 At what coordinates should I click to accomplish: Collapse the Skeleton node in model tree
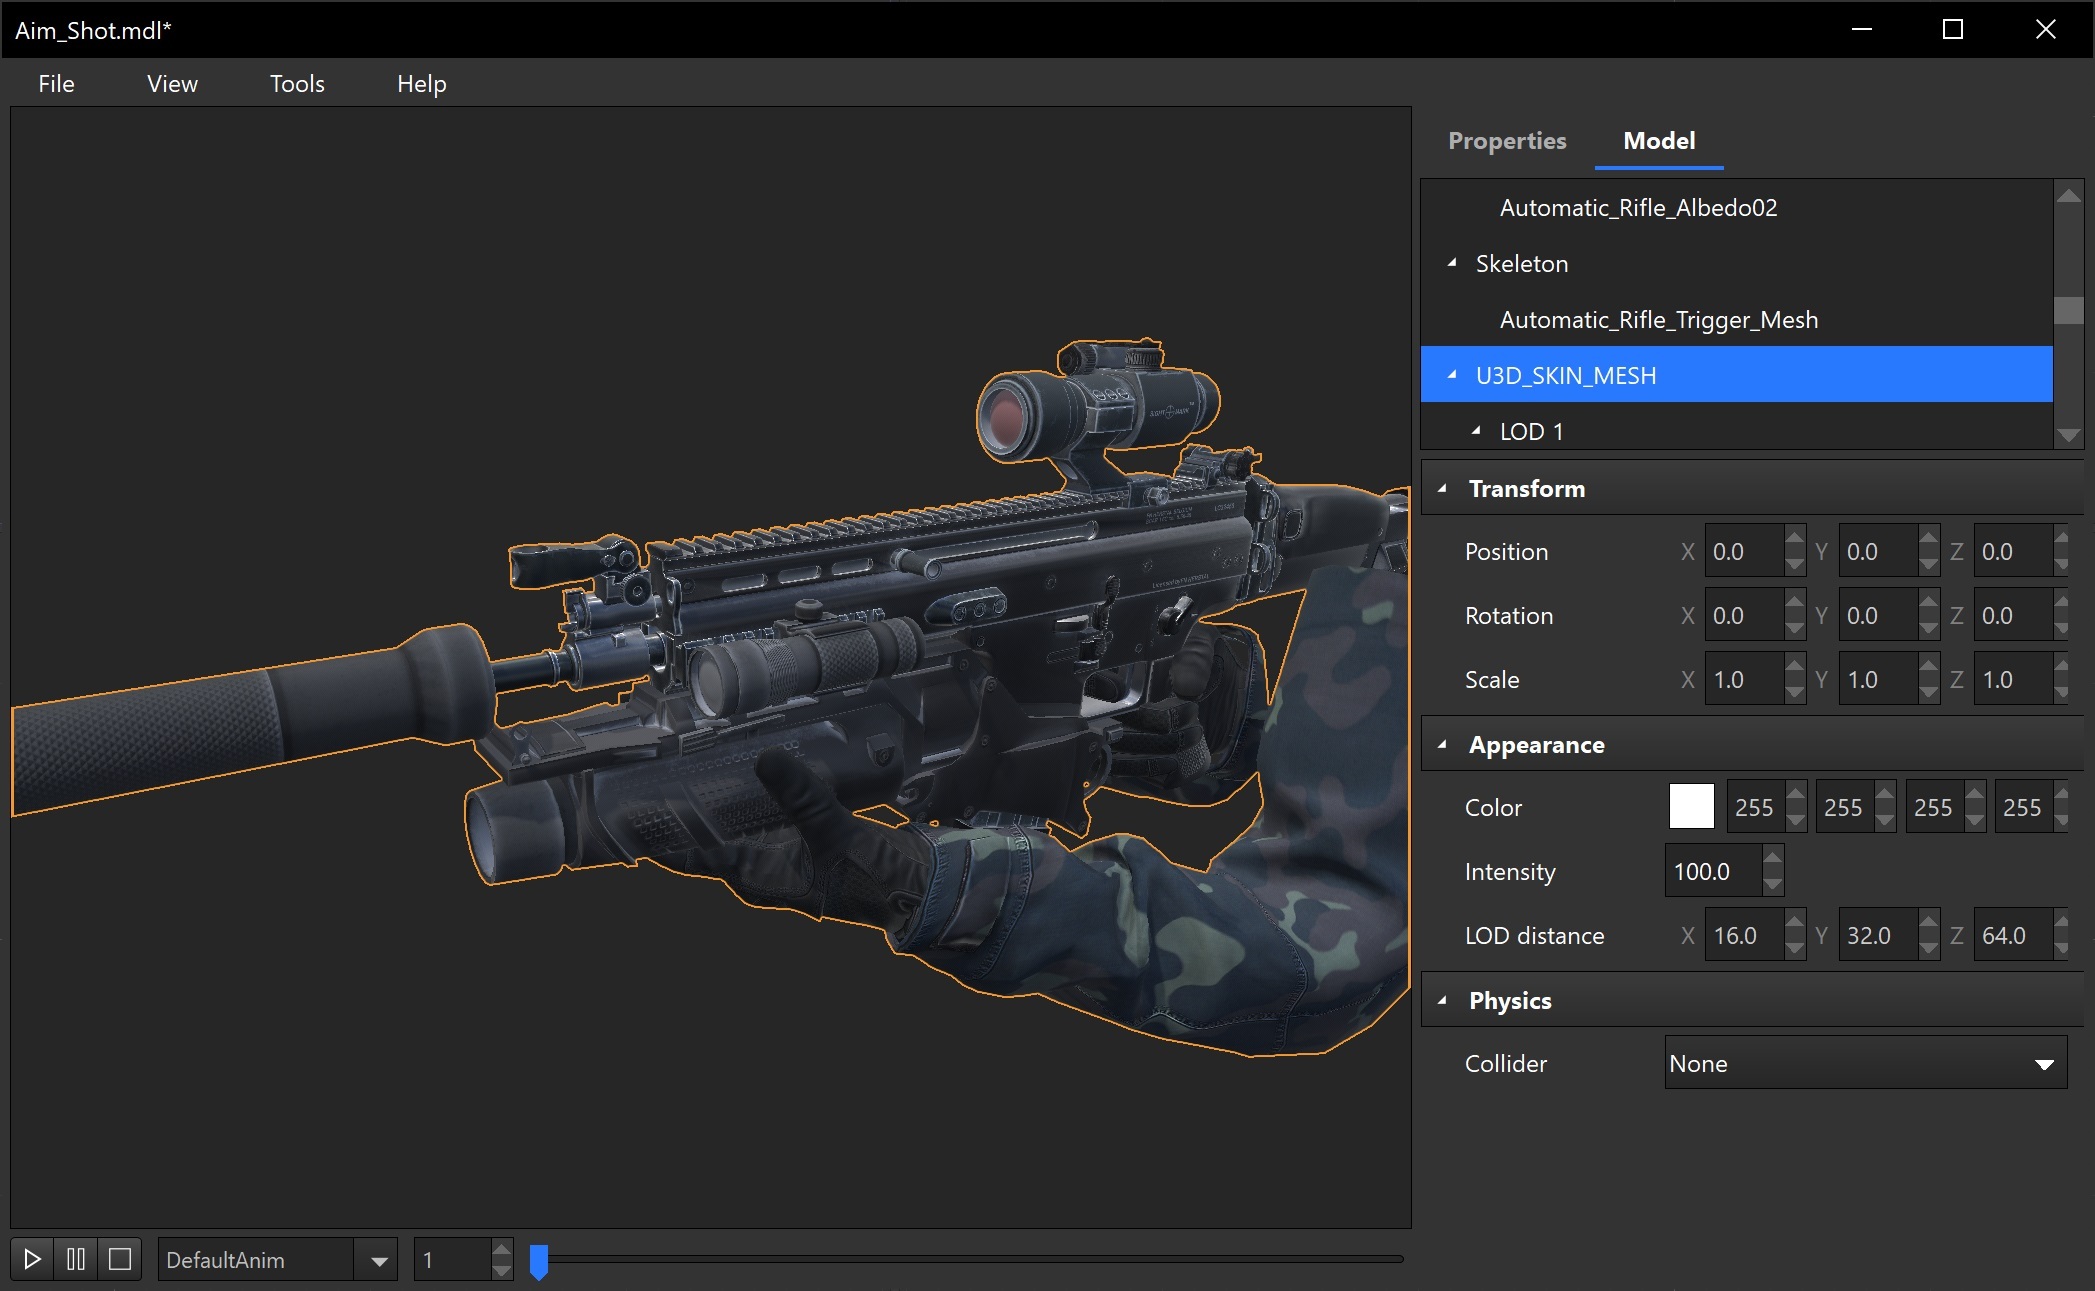pos(1450,263)
